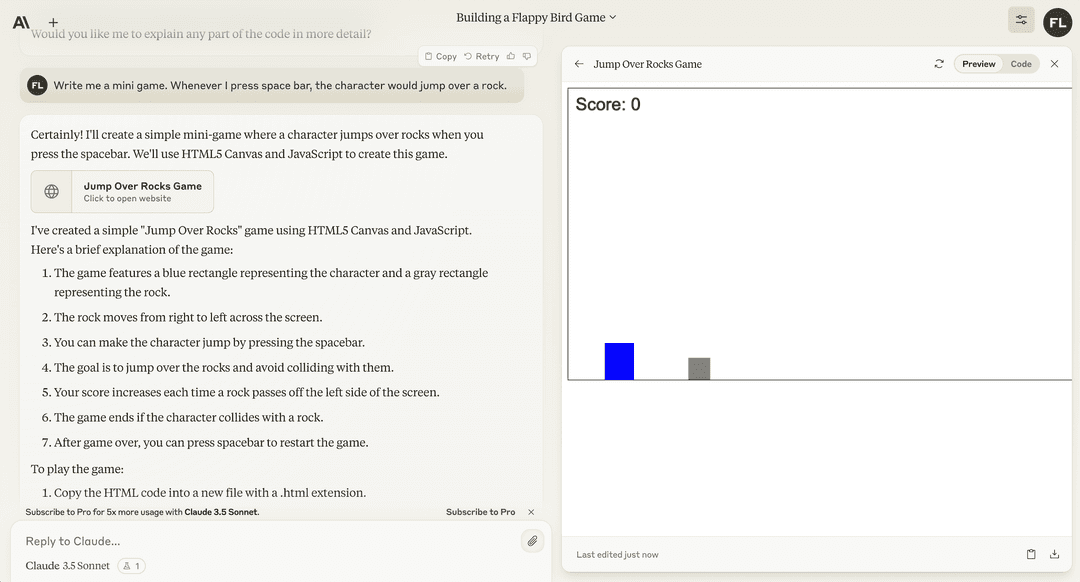Click Subscribe to Pro link
1080x582 pixels.
(x=480, y=512)
